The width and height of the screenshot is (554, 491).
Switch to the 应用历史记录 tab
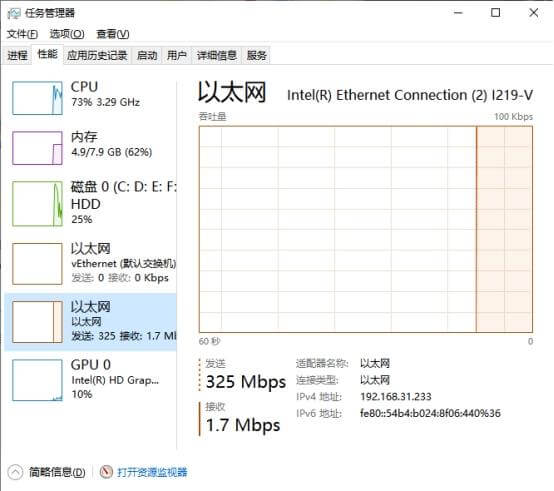coord(97,55)
